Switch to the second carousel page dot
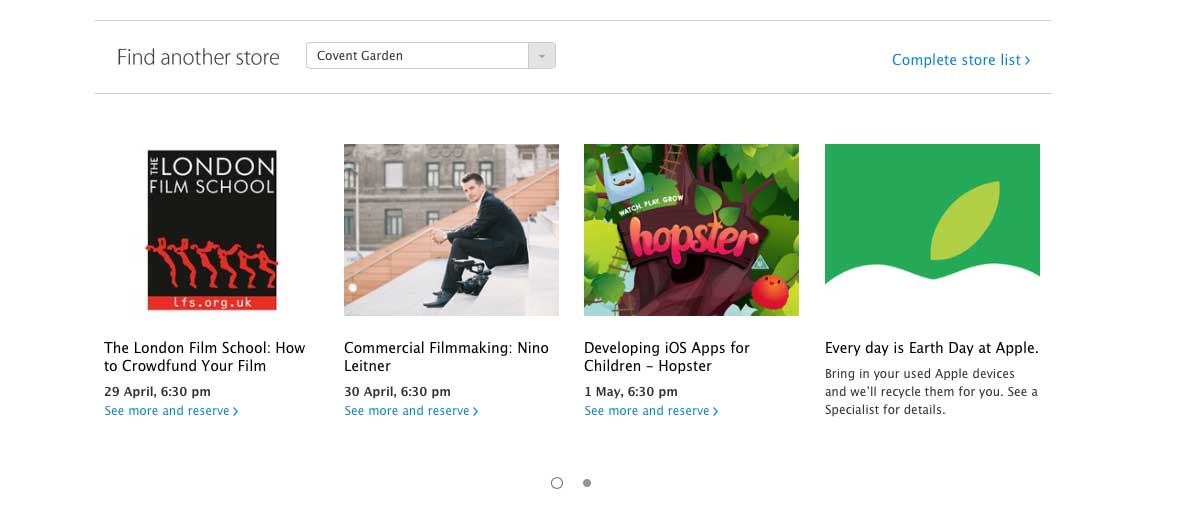The height and width of the screenshot is (525, 1193). click(x=587, y=482)
